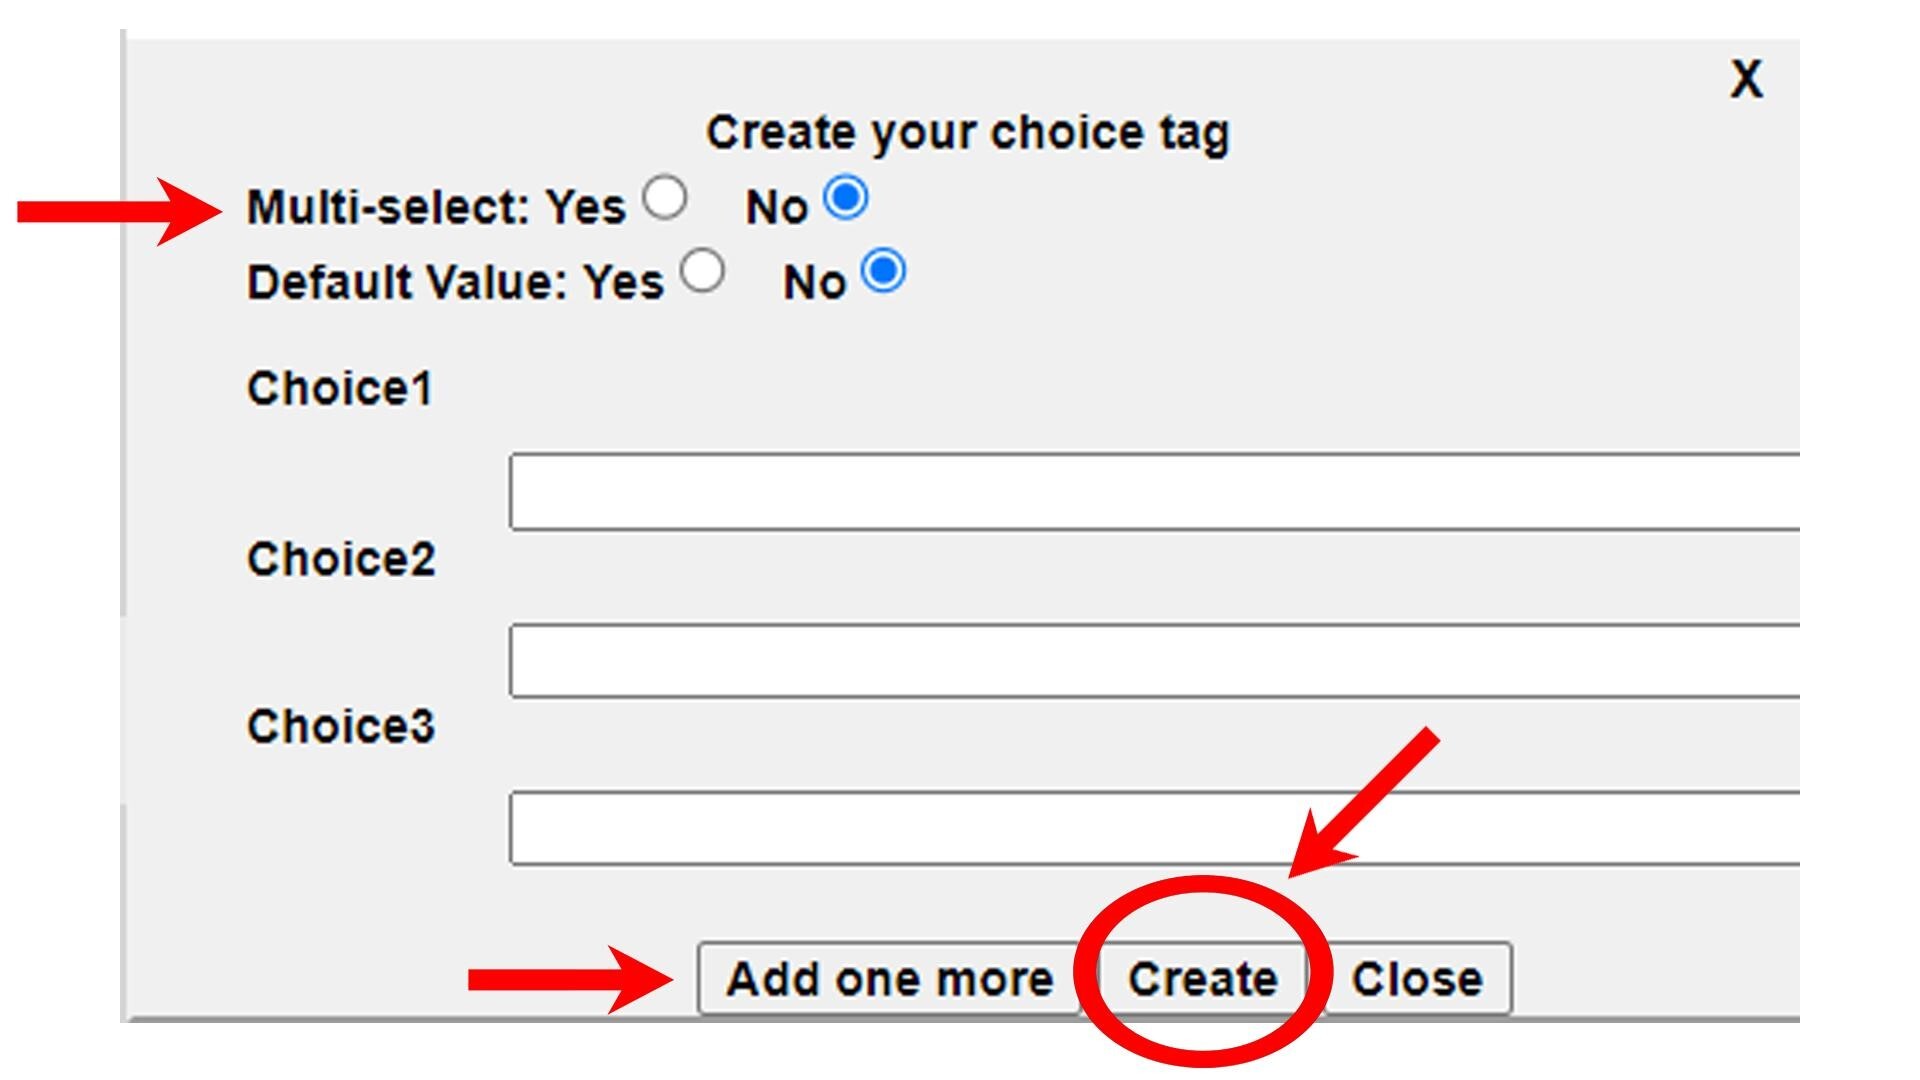Click the X to dismiss the dialog

1745,79
